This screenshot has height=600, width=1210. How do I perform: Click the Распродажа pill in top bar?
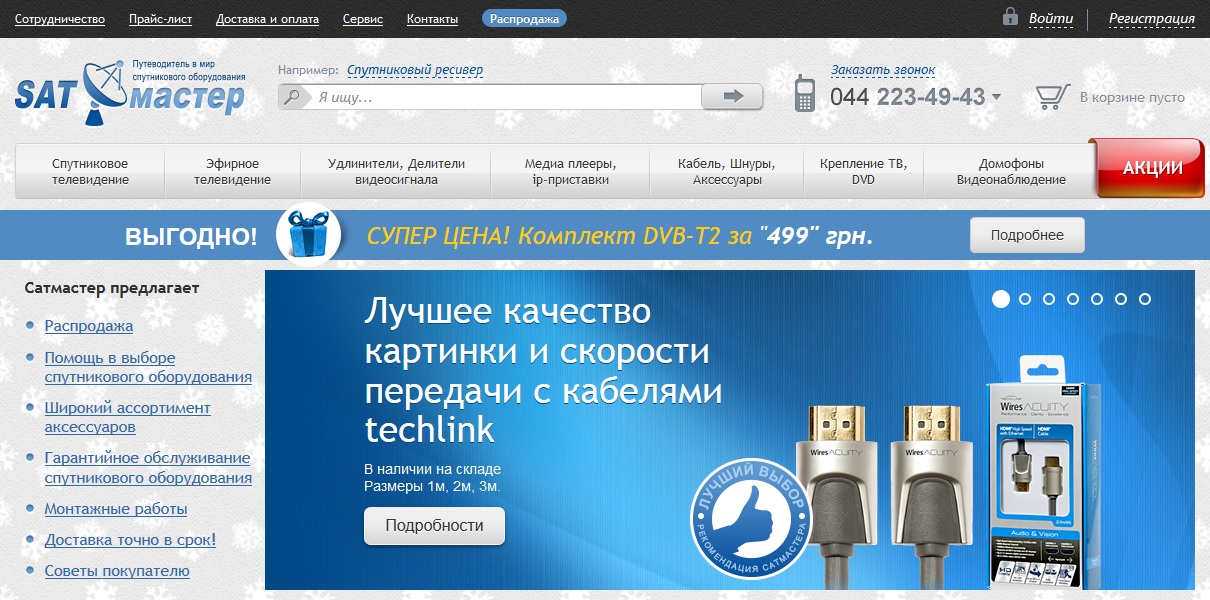point(524,18)
